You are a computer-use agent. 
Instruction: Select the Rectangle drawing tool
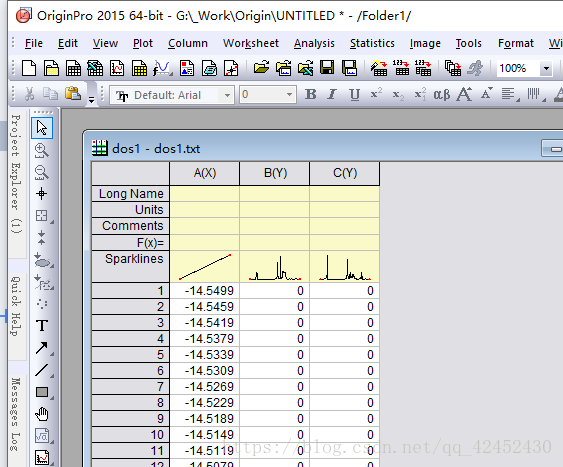tap(42, 392)
